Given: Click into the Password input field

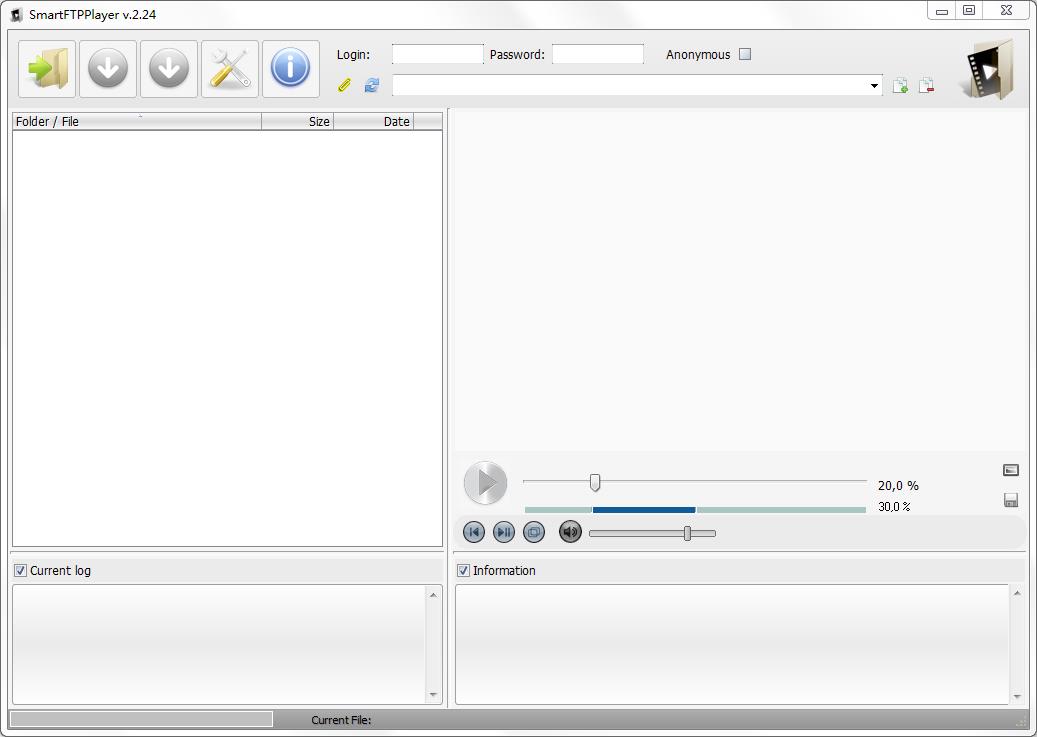Looking at the screenshot, I should point(597,55).
